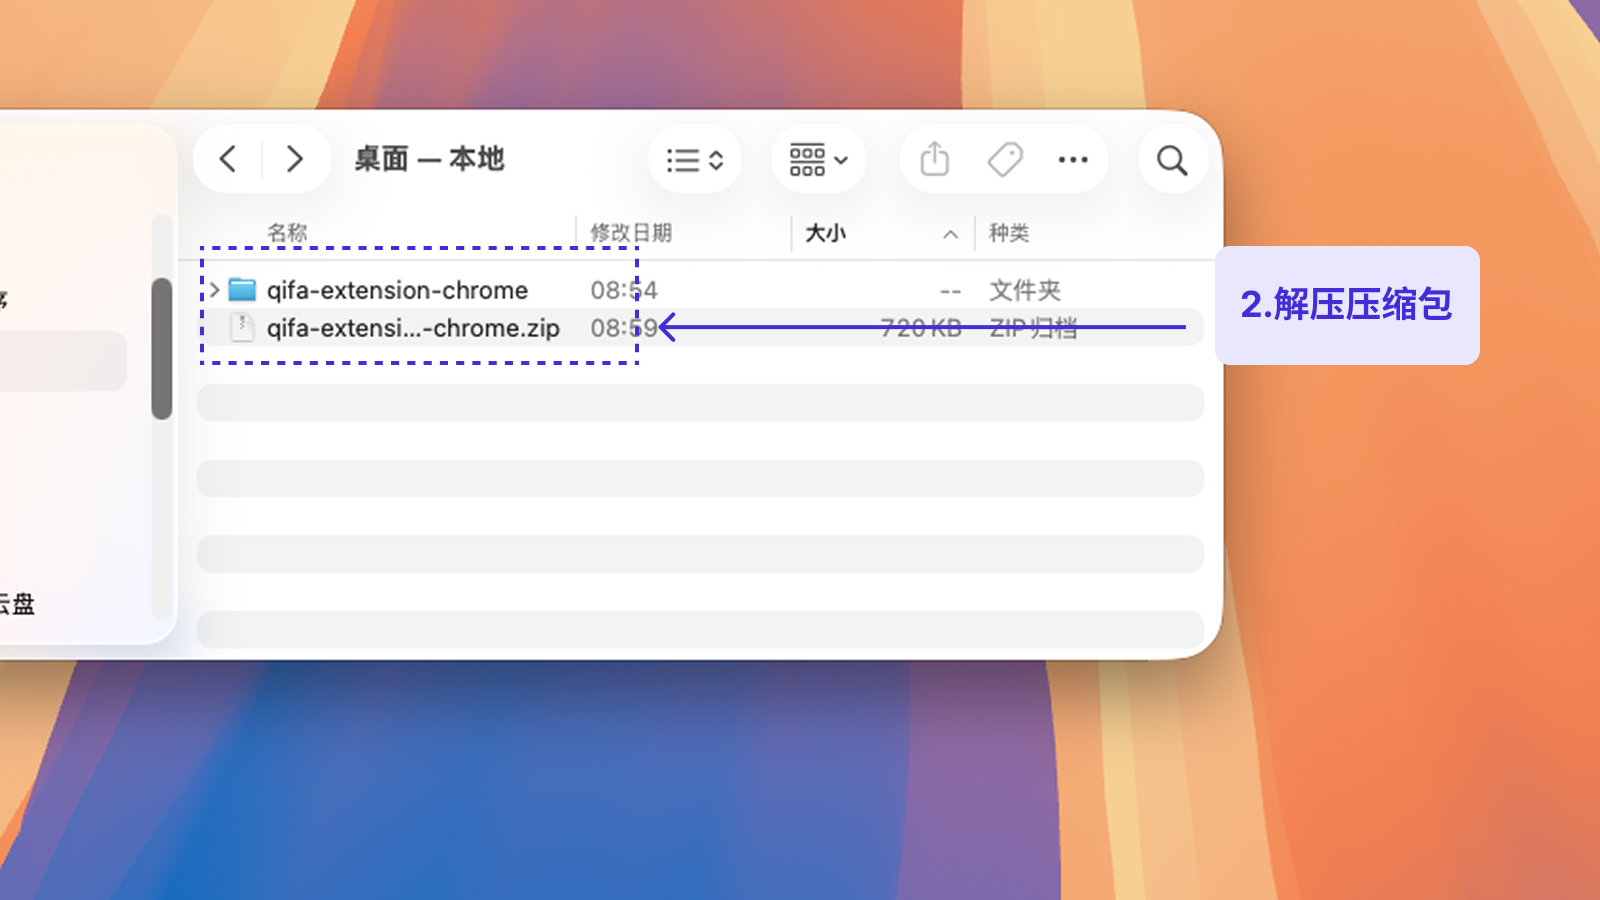The height and width of the screenshot is (900, 1600).
Task: Select the qifa-extensi...-chrome.zip file name
Action: click(413, 328)
